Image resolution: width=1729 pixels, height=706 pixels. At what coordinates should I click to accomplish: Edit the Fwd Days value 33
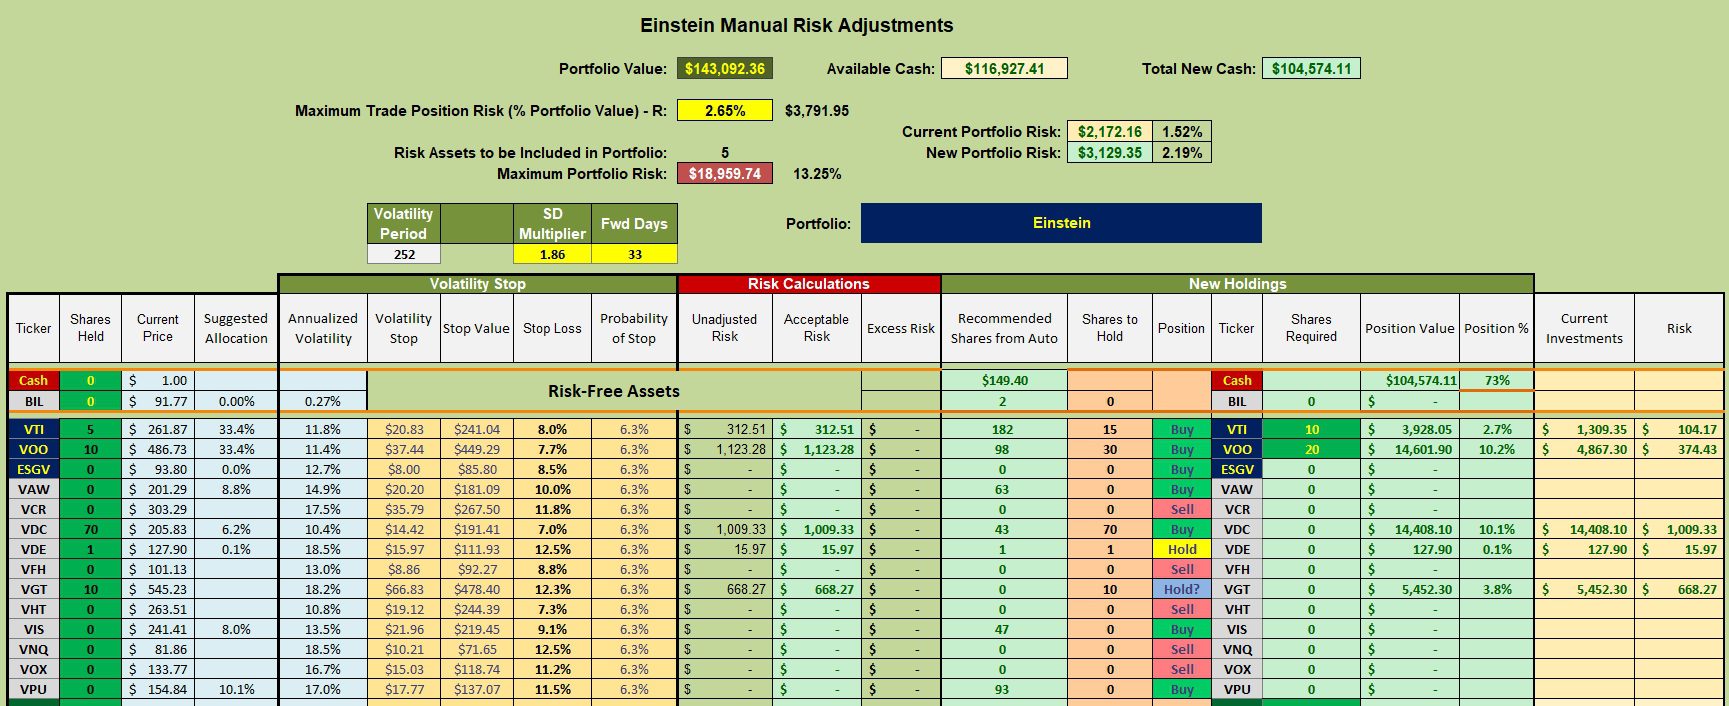[634, 254]
